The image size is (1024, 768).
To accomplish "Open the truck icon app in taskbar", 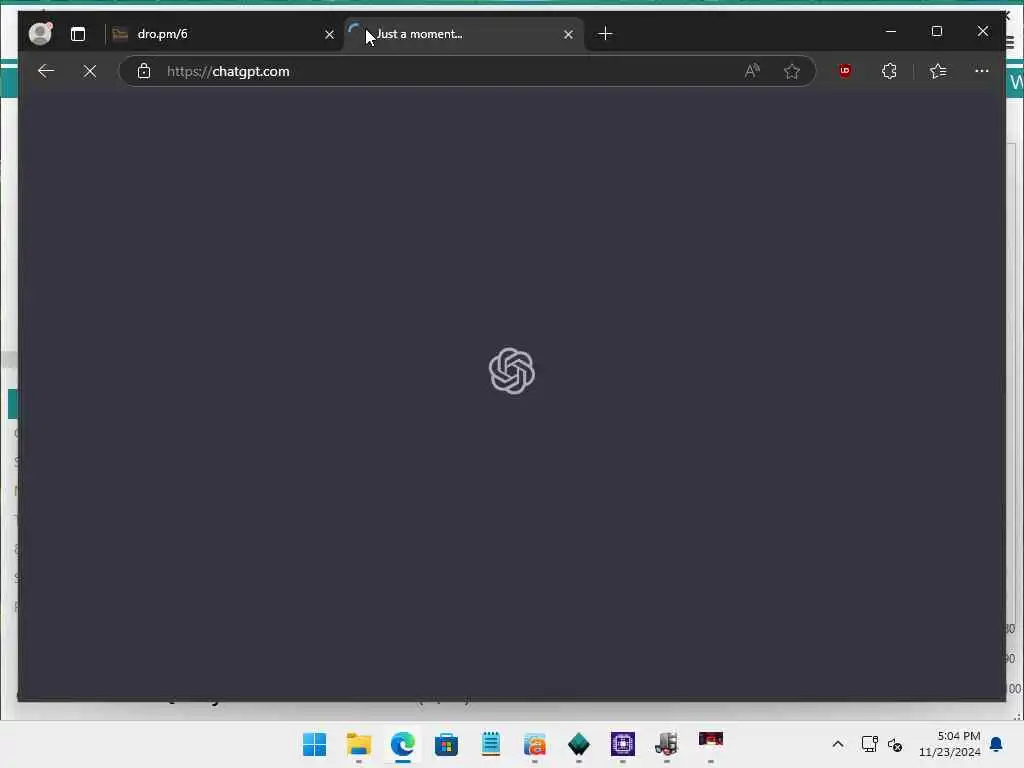I will [667, 744].
